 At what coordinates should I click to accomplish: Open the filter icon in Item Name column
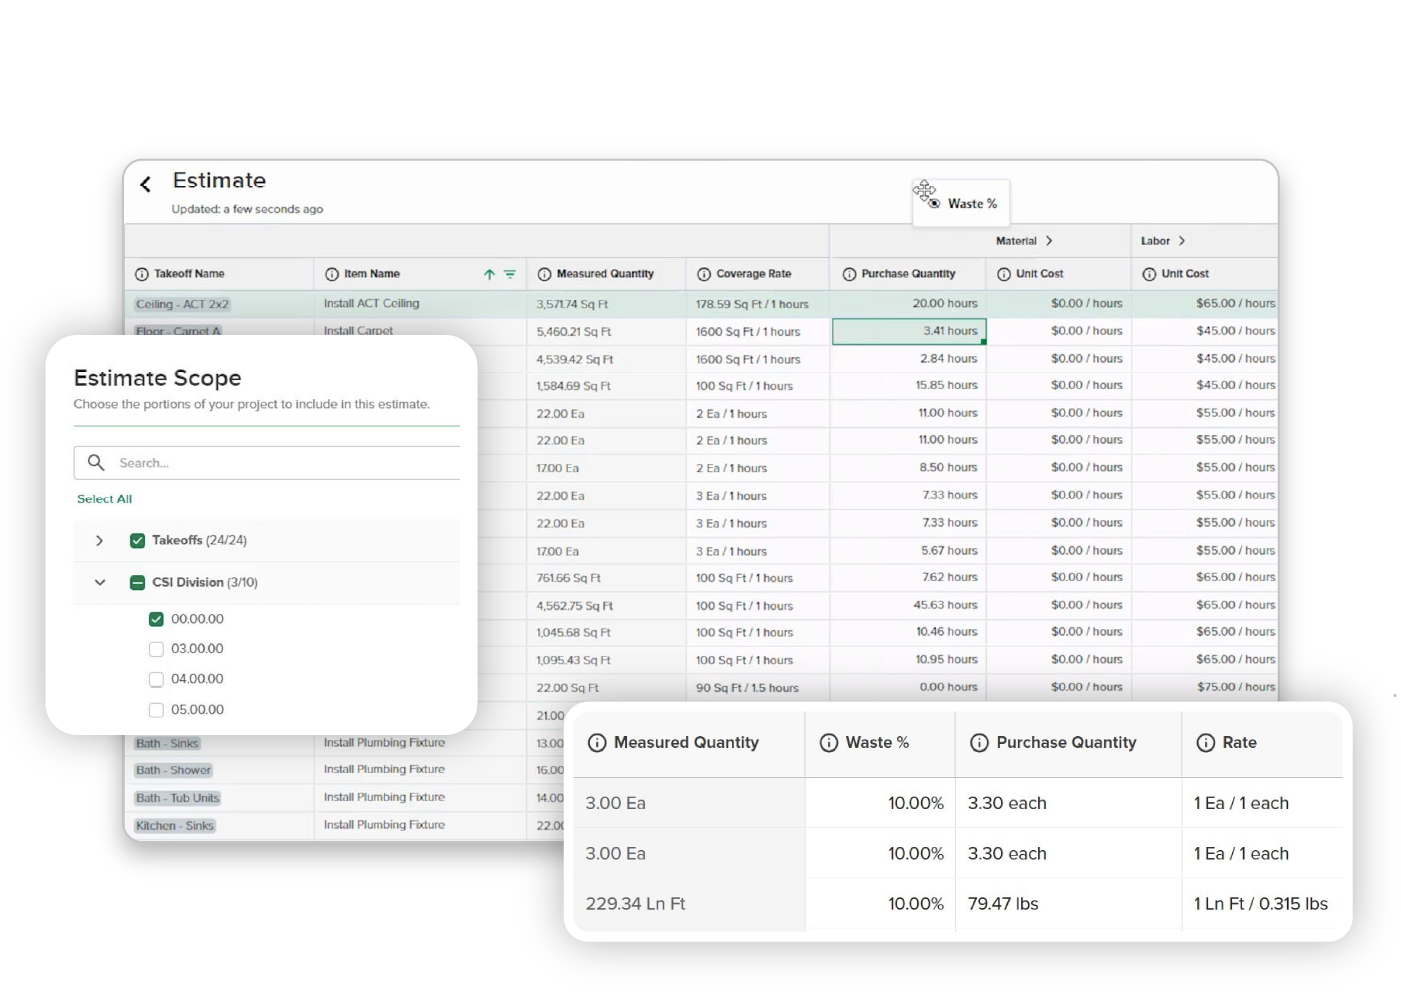coord(510,274)
